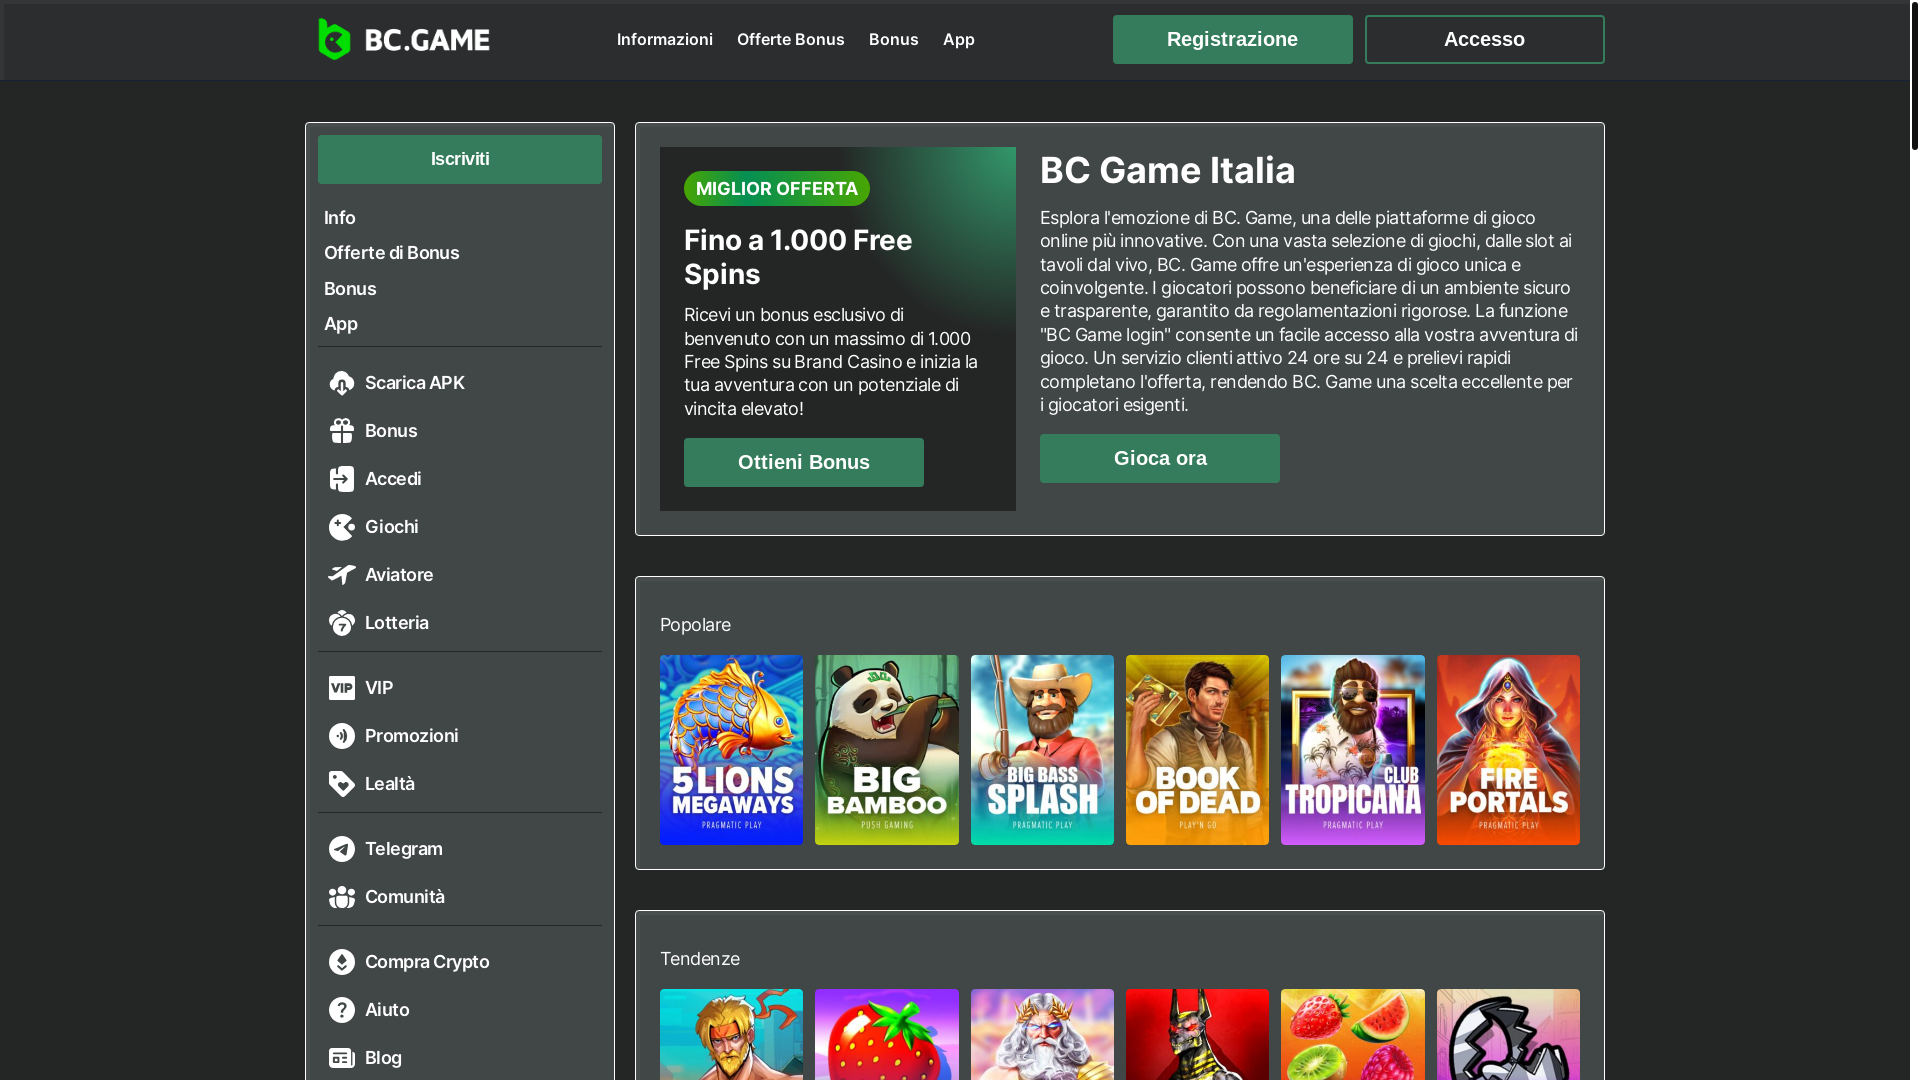1920x1080 pixels.
Task: Click the Scarica APK download icon
Action: click(x=342, y=383)
